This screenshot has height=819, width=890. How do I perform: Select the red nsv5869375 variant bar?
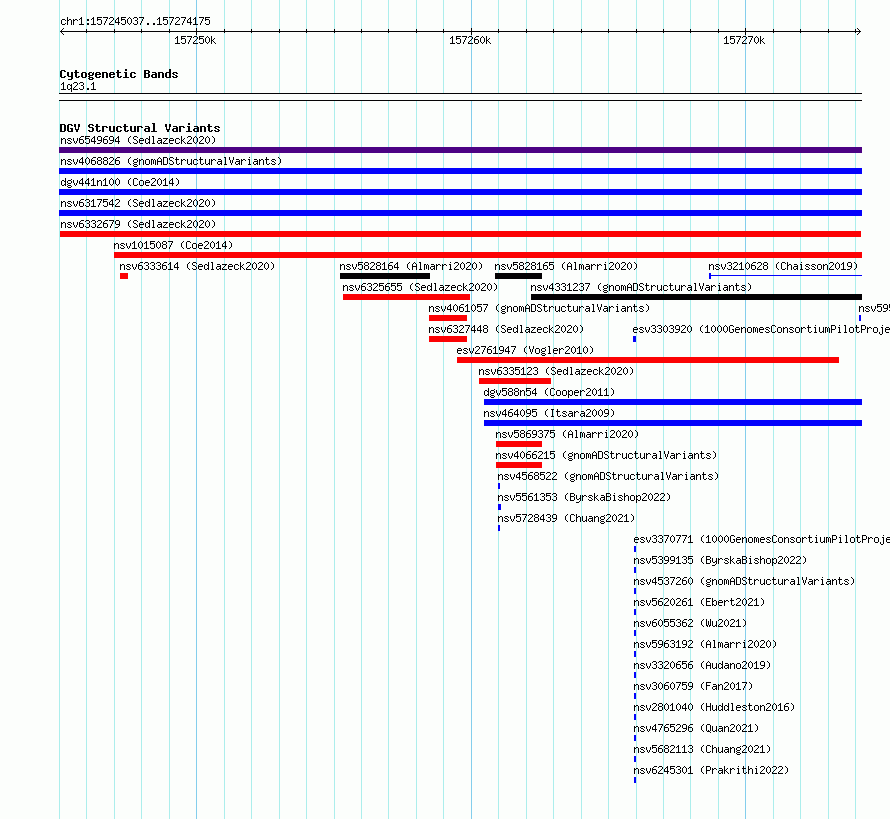click(519, 444)
